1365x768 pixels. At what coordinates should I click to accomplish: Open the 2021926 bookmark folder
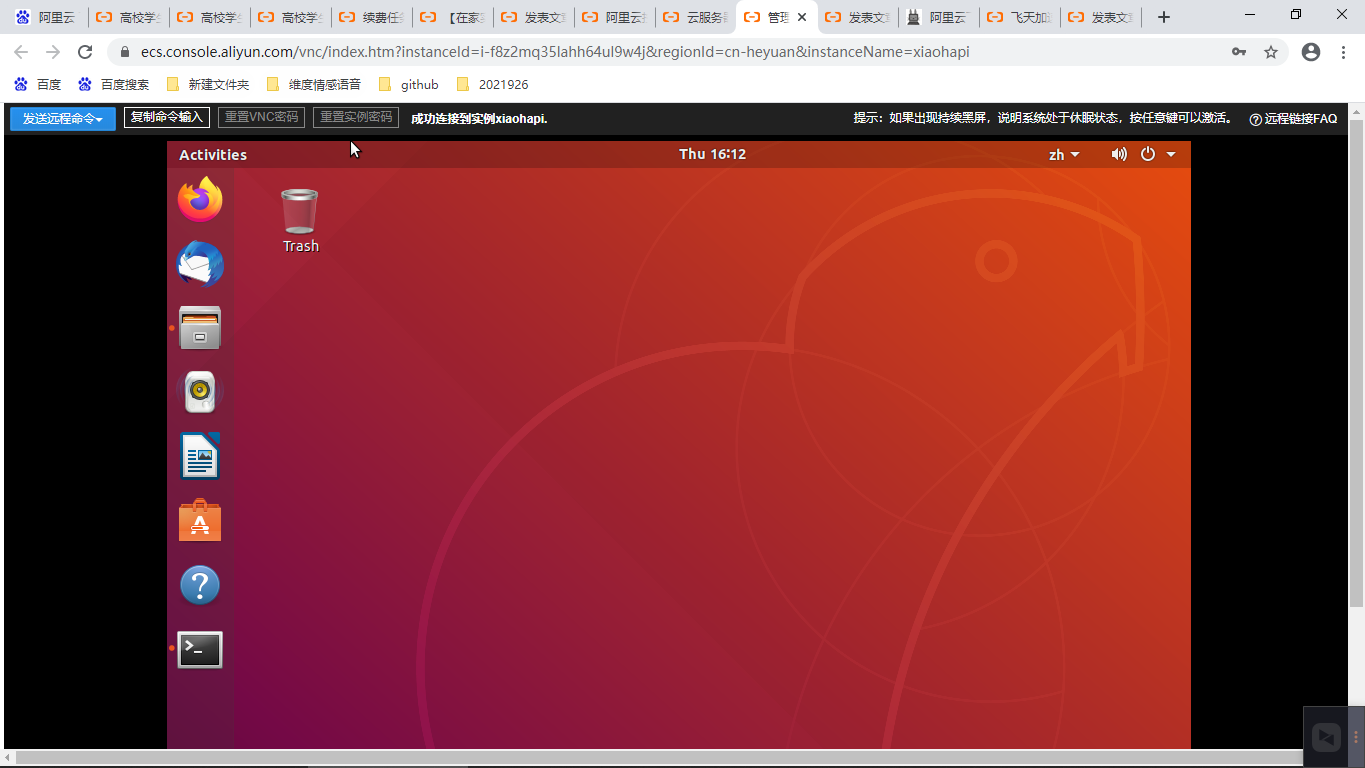(x=492, y=84)
